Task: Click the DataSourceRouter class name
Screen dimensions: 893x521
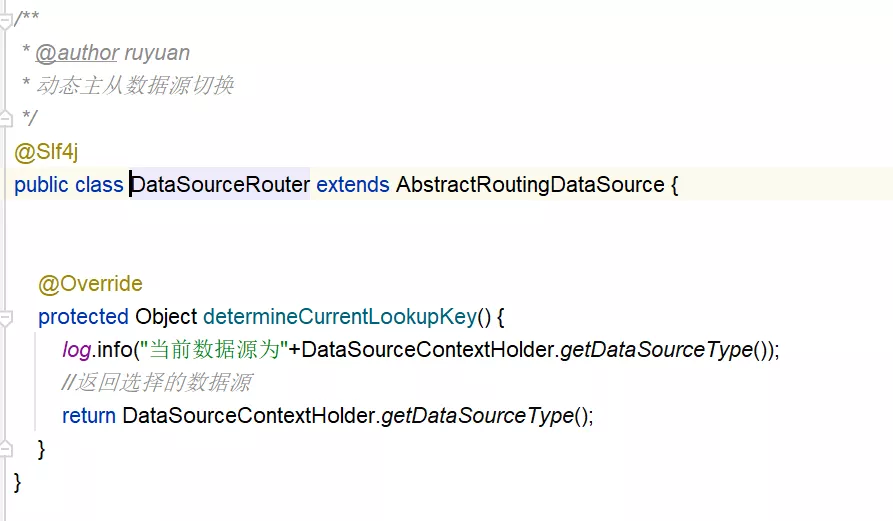Action: point(221,185)
